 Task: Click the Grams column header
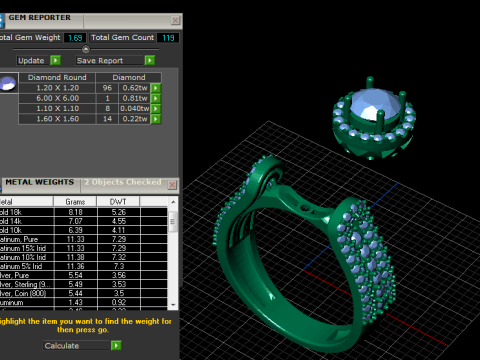coord(75,202)
